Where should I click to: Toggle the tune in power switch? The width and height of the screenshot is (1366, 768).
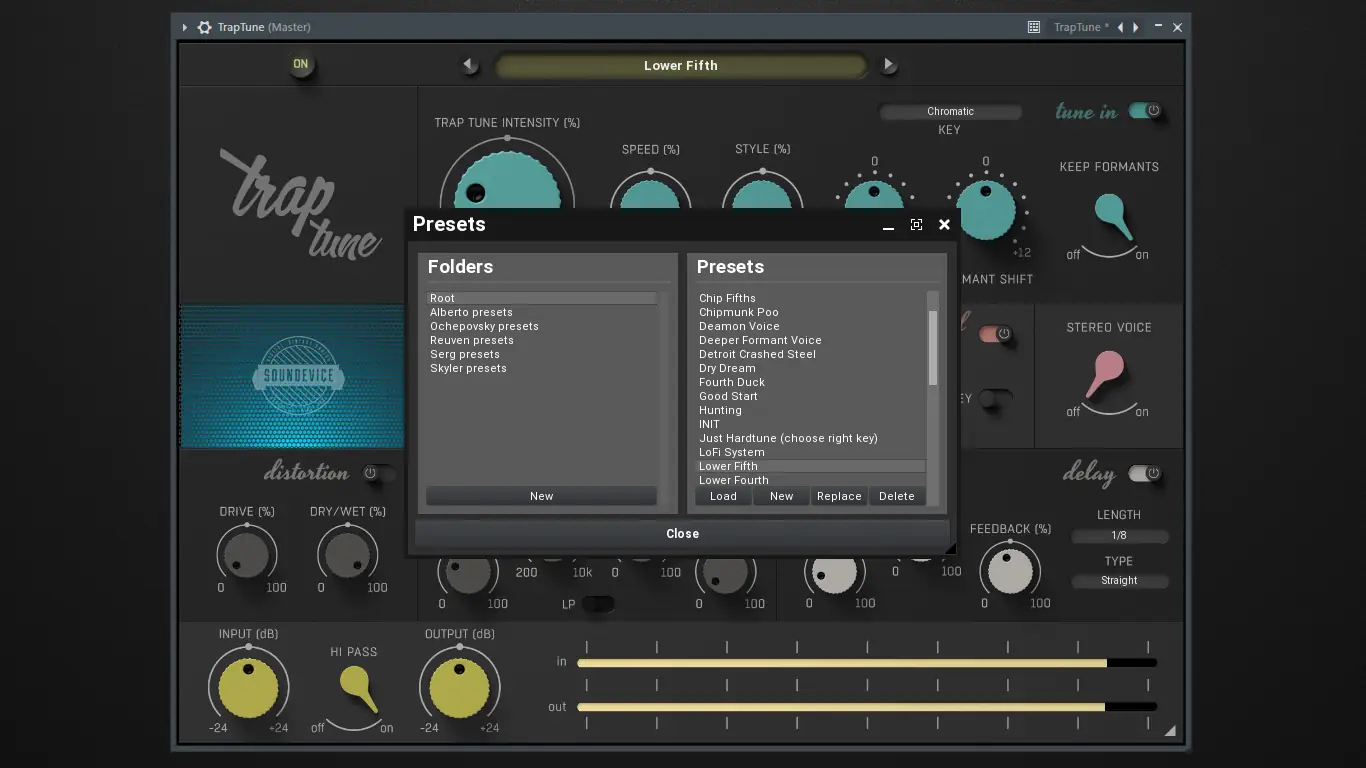tap(1145, 111)
